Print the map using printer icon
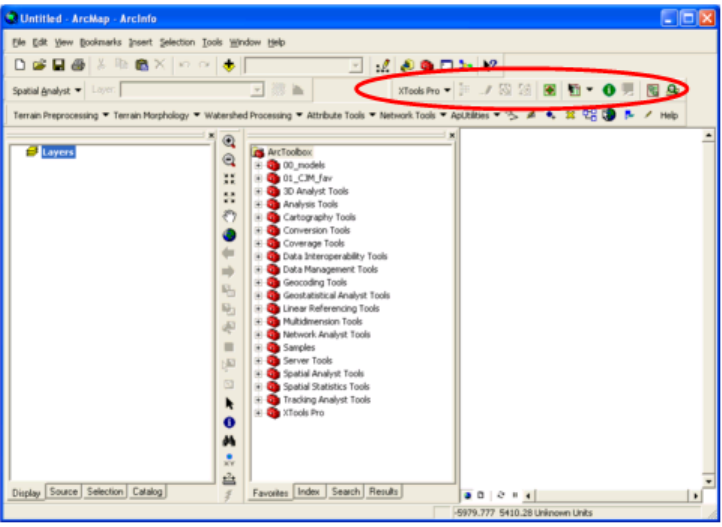This screenshot has width=722, height=527. (x=78, y=65)
